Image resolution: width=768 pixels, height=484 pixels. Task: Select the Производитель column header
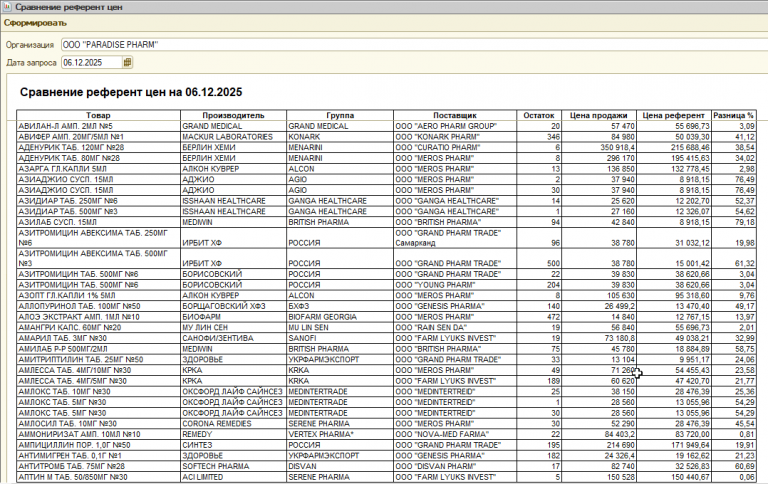pos(233,116)
